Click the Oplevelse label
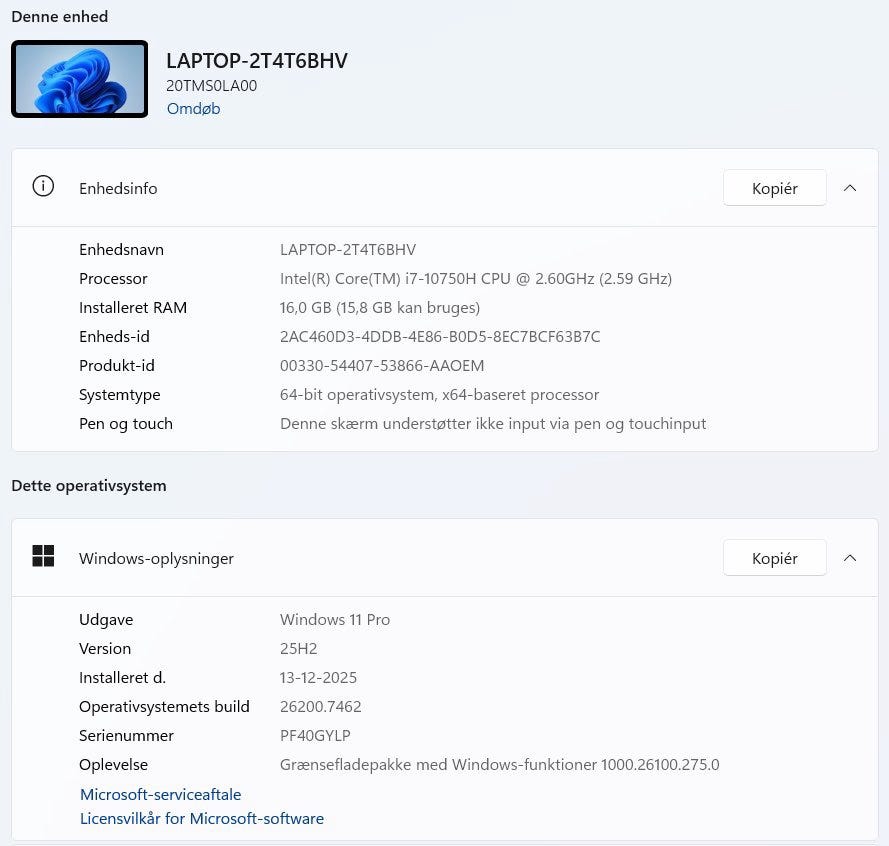This screenshot has height=846, width=889. [x=113, y=764]
